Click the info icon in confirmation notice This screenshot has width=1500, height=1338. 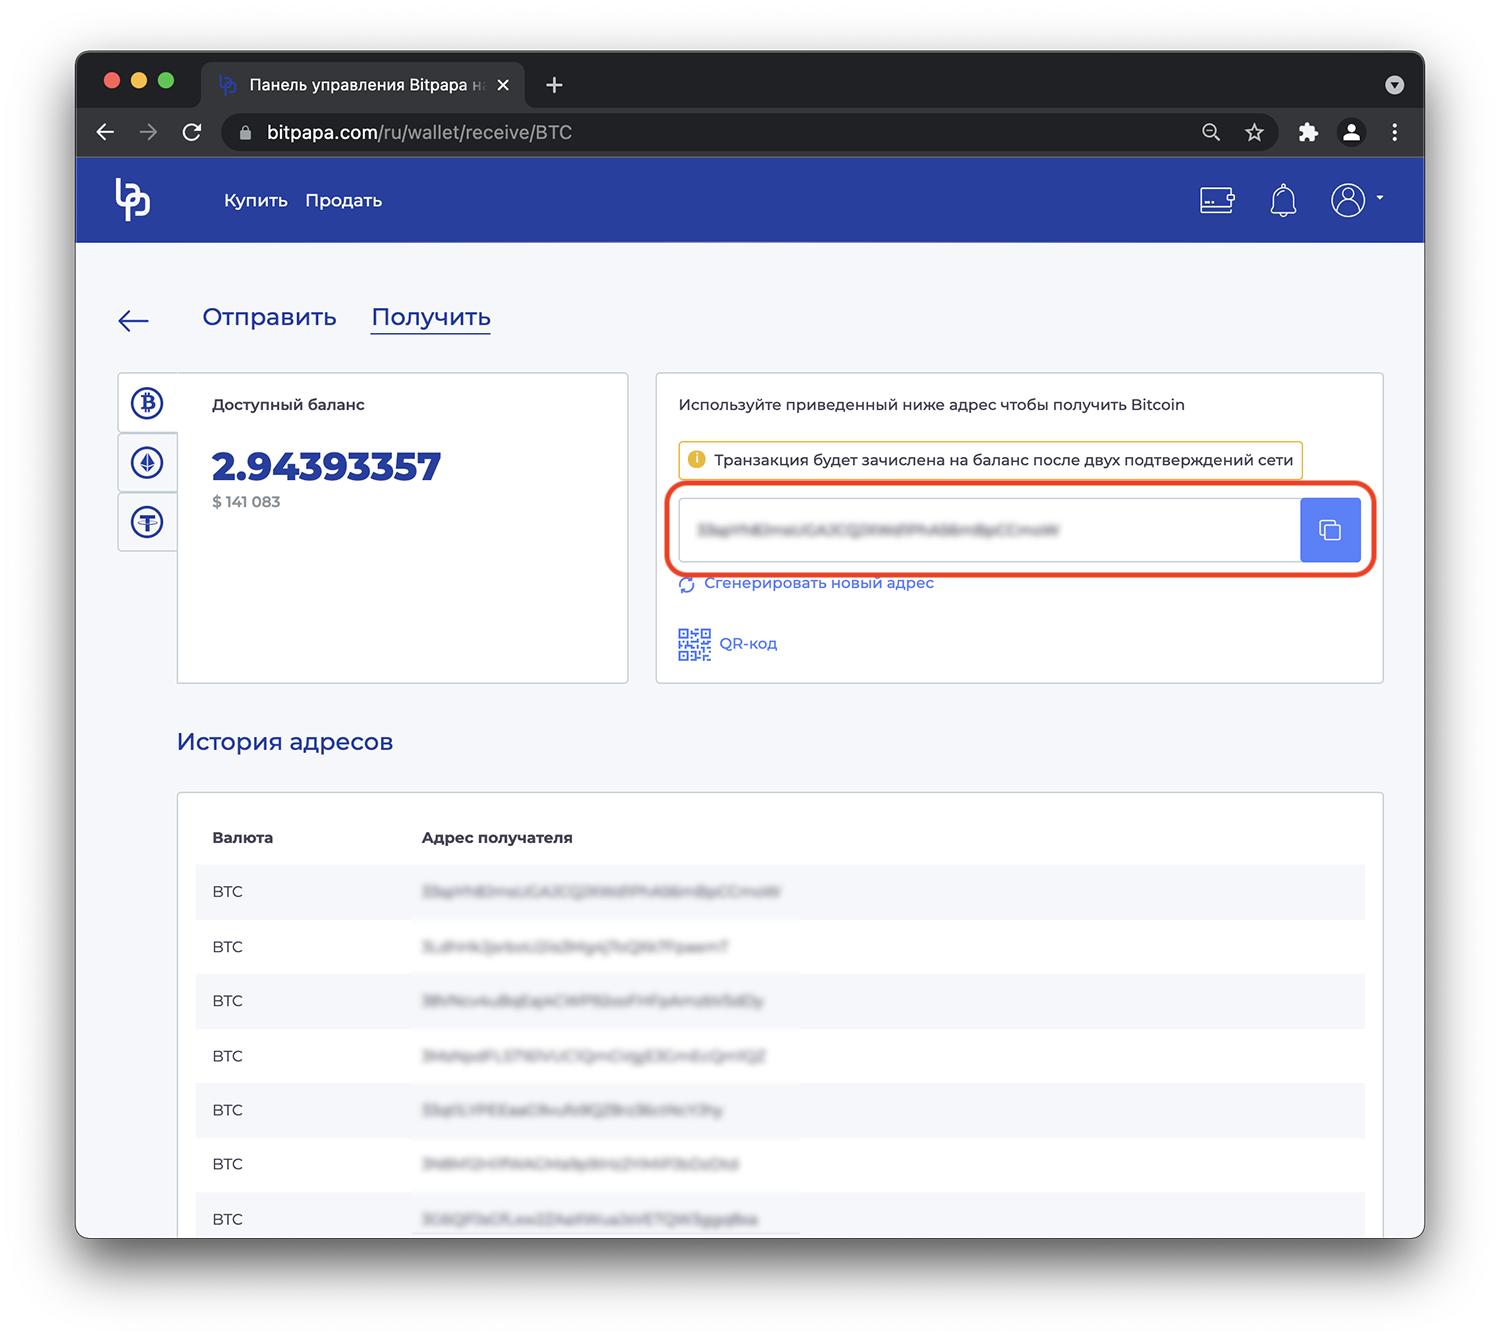(697, 460)
